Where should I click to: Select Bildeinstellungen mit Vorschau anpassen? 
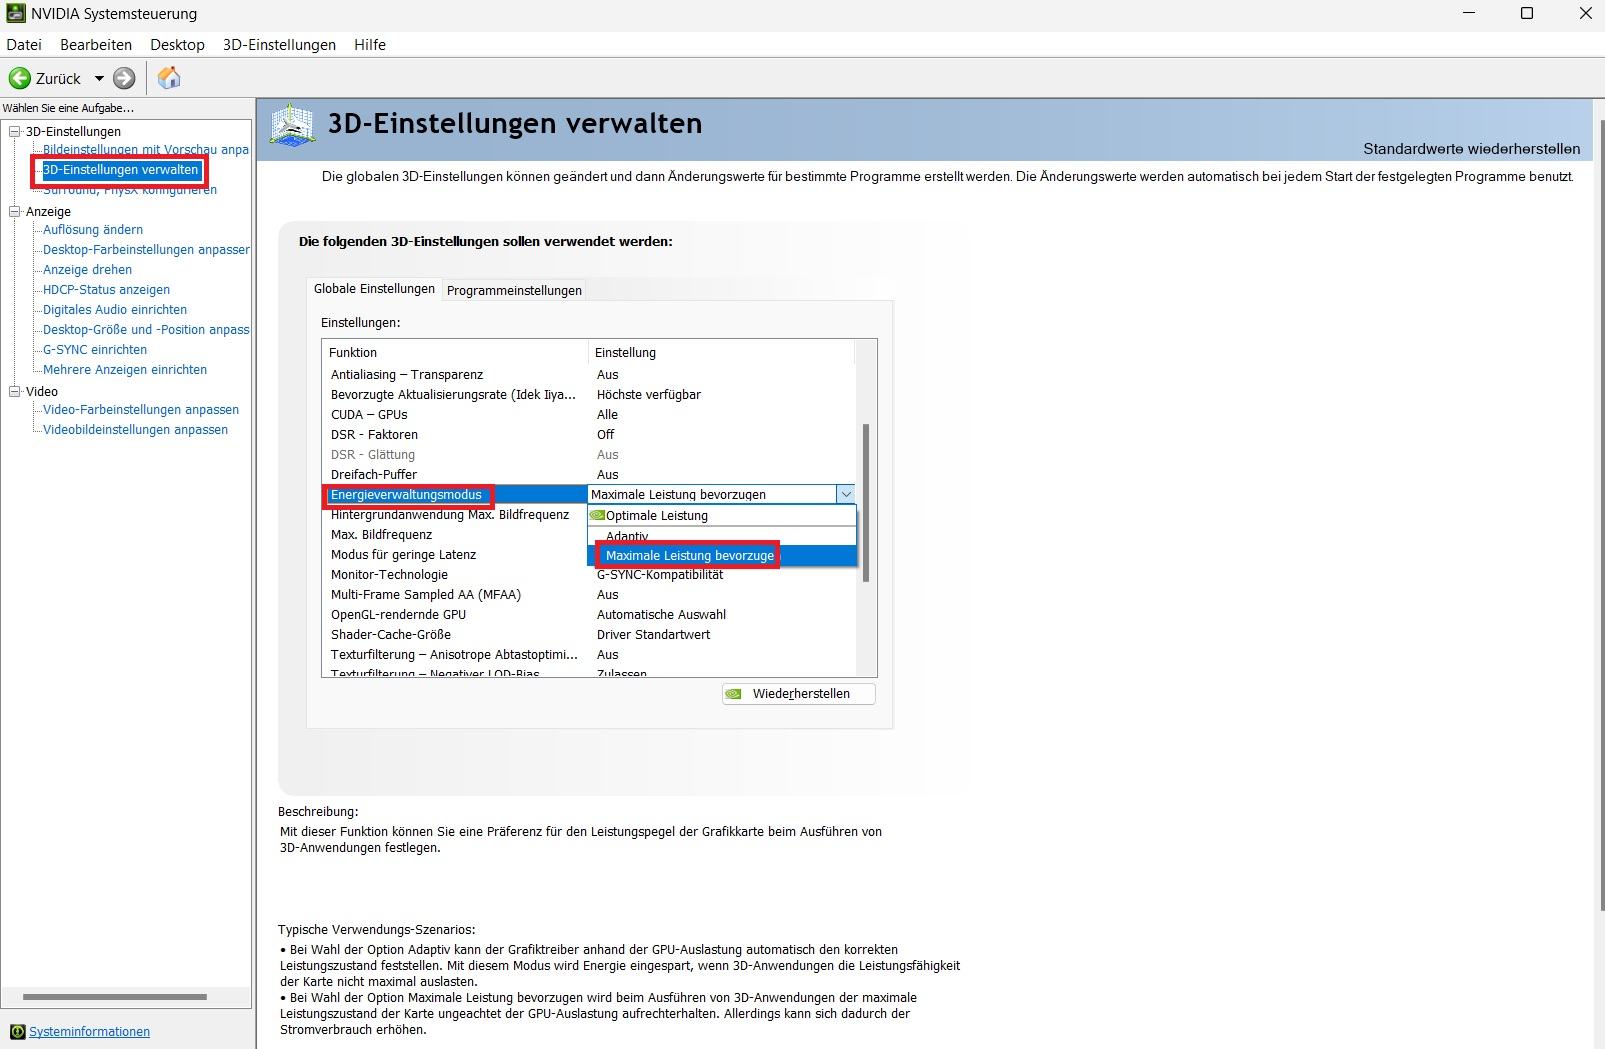tap(146, 150)
